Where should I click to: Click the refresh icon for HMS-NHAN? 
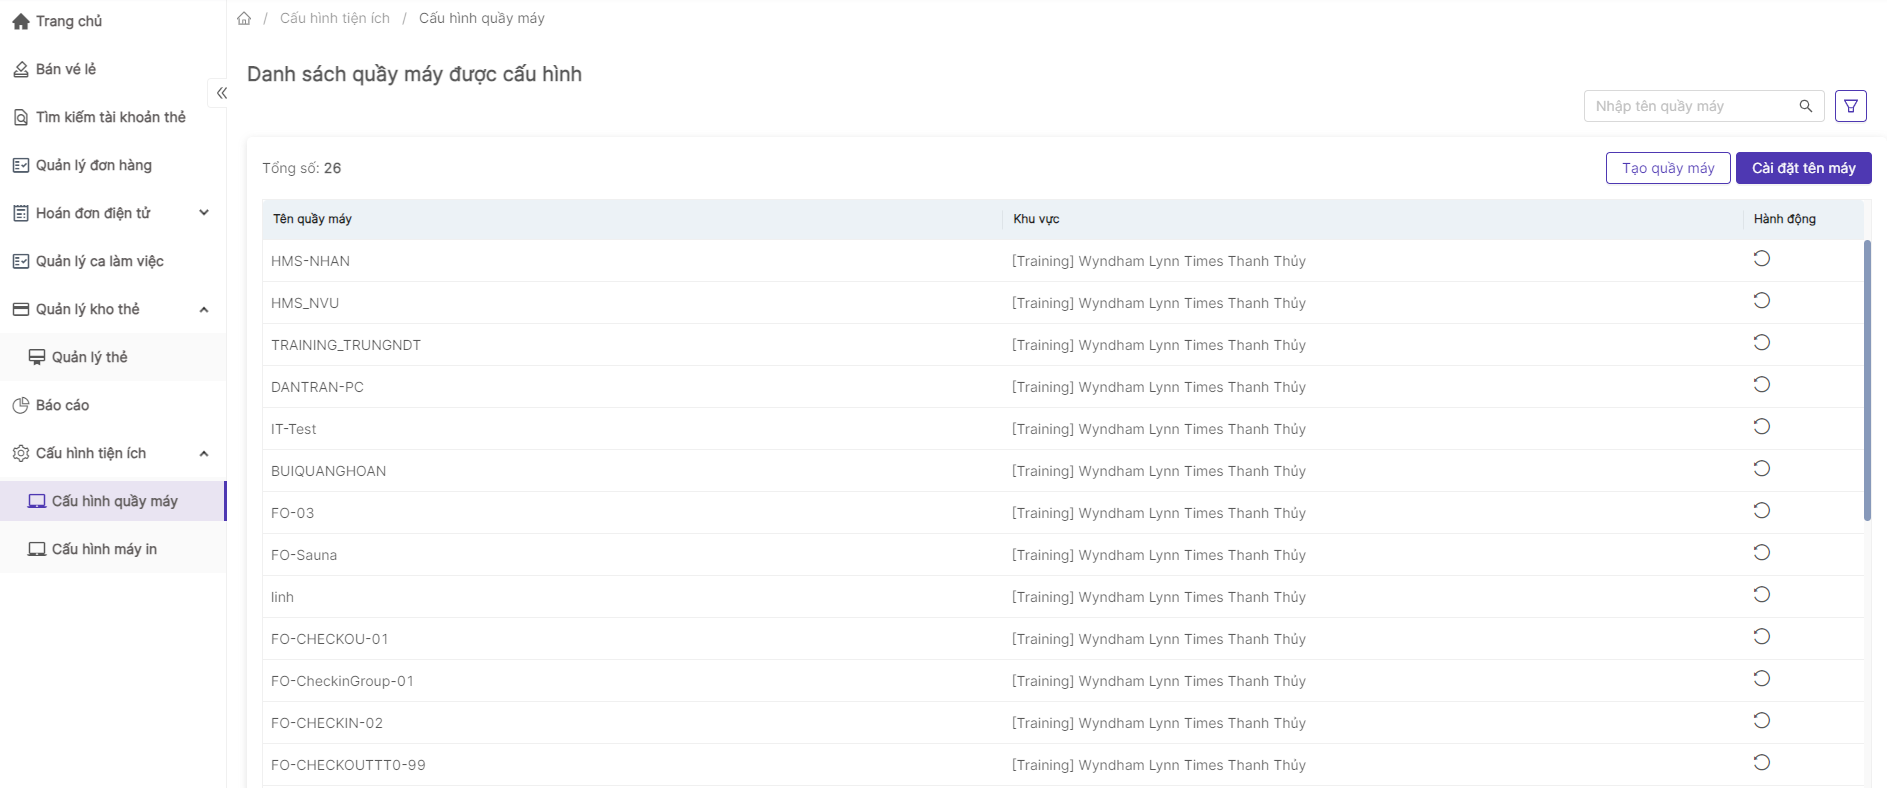pyautogui.click(x=1762, y=259)
